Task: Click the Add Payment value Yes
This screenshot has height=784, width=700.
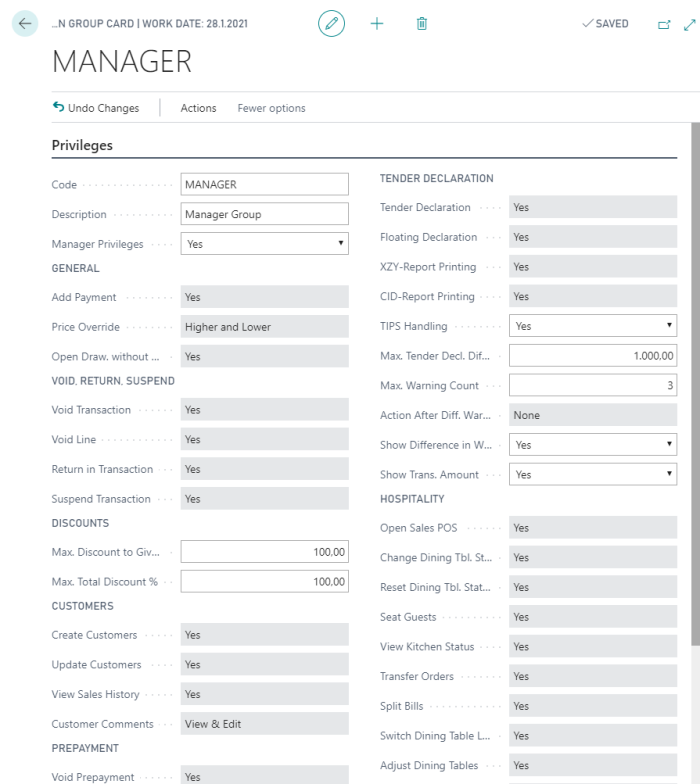Action: (264, 297)
